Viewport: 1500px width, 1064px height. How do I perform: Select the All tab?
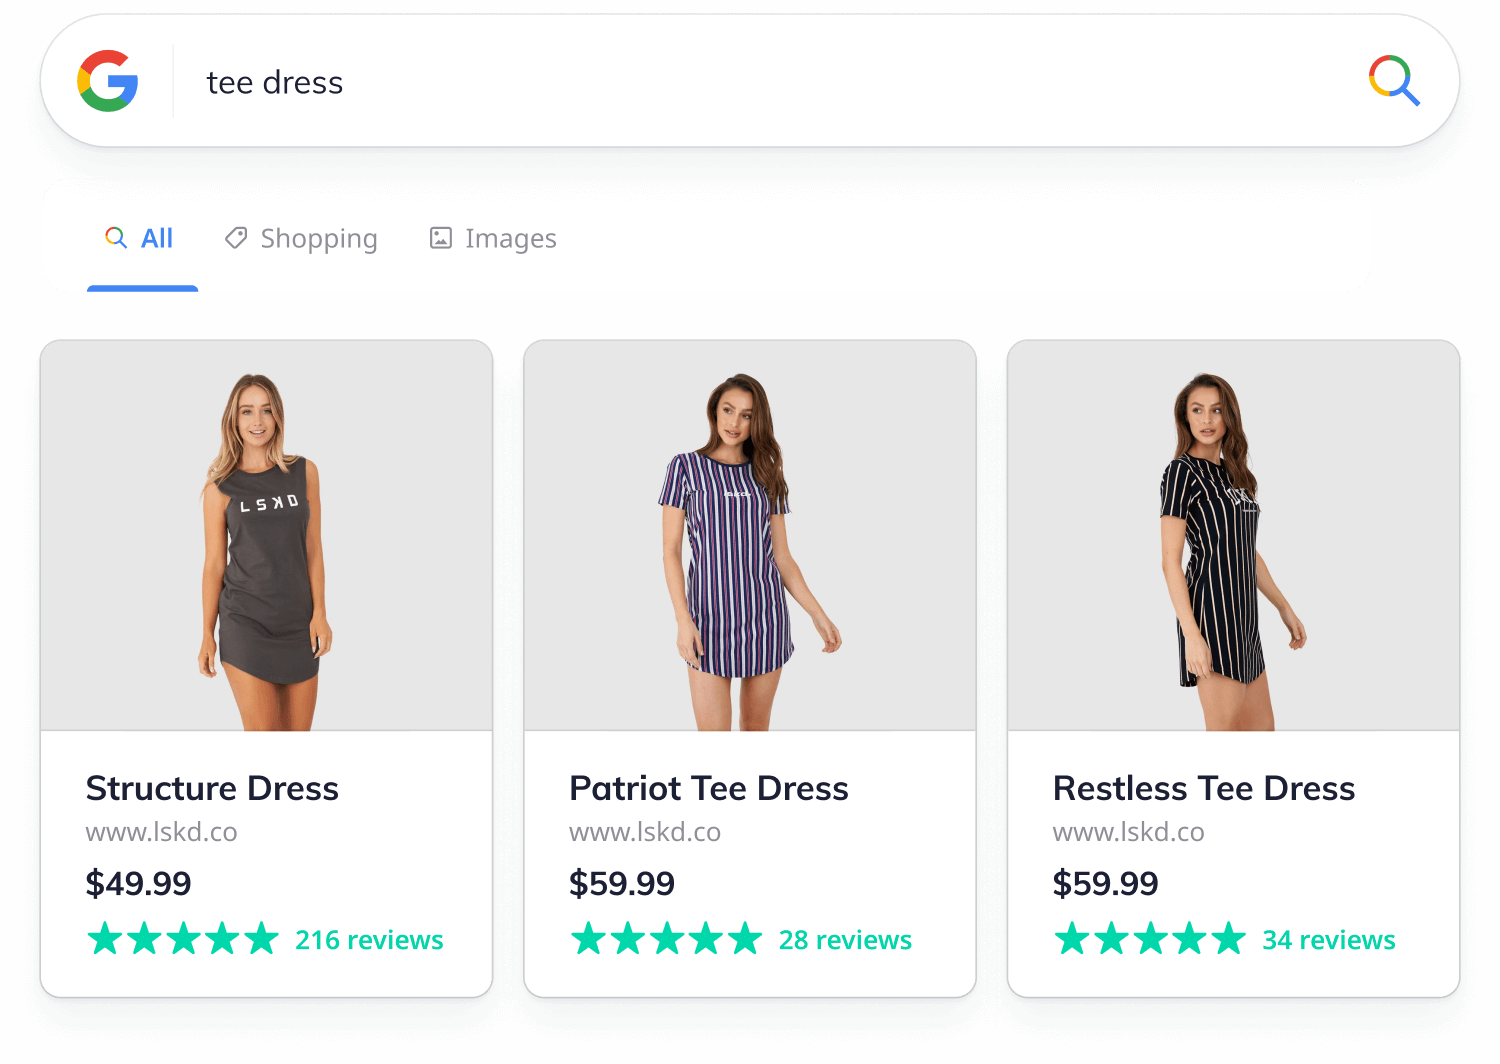140,238
